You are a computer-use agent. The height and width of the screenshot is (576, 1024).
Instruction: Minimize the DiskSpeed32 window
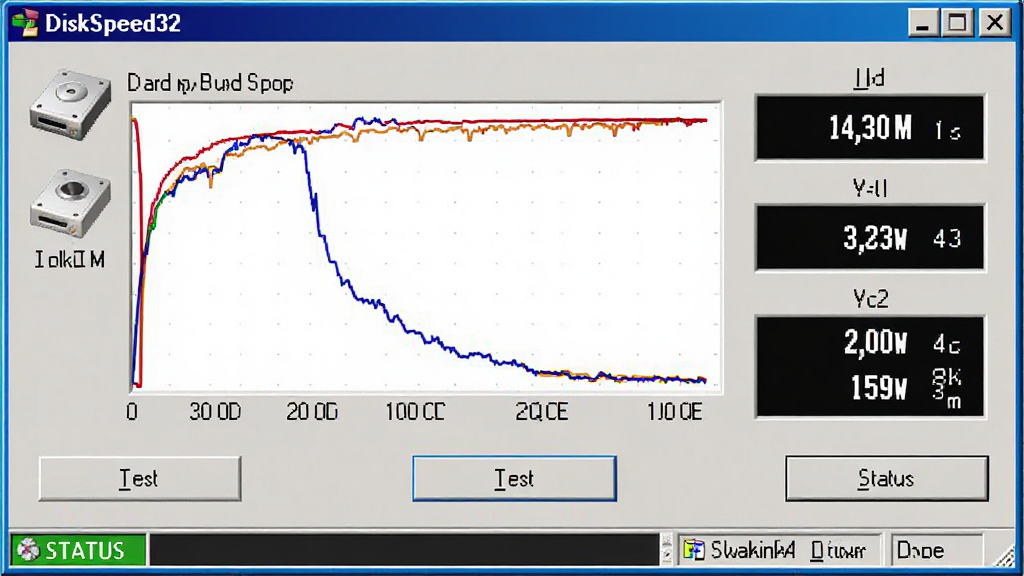coord(923,24)
